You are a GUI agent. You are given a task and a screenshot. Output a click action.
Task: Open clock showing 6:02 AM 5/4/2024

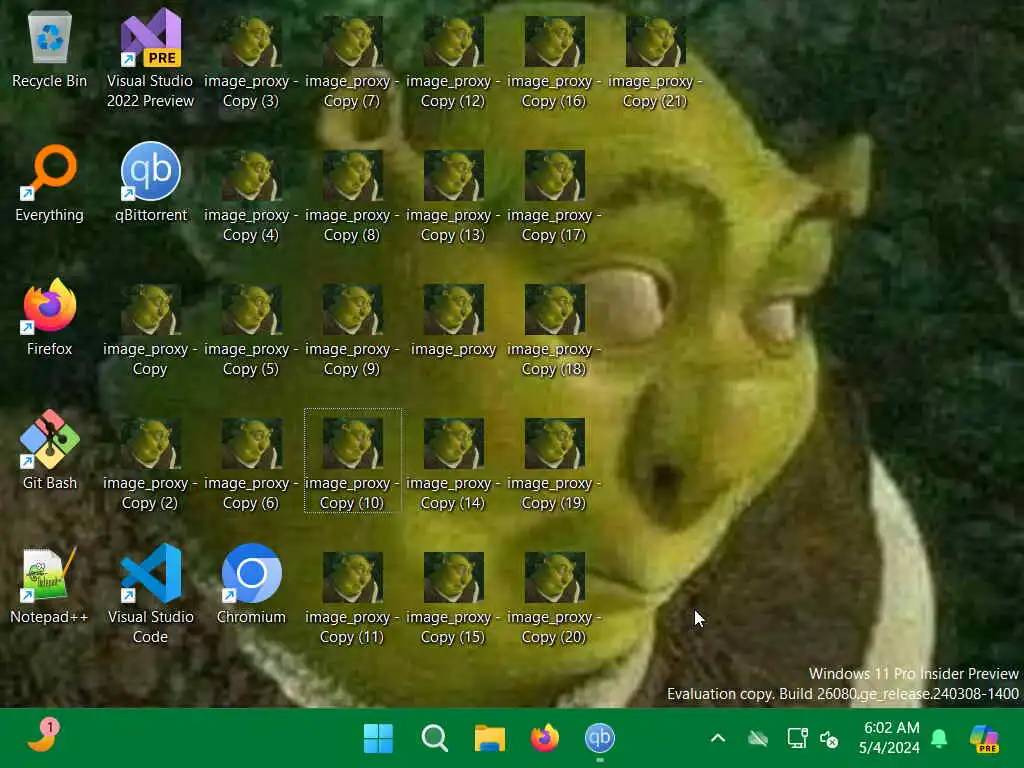click(x=891, y=737)
